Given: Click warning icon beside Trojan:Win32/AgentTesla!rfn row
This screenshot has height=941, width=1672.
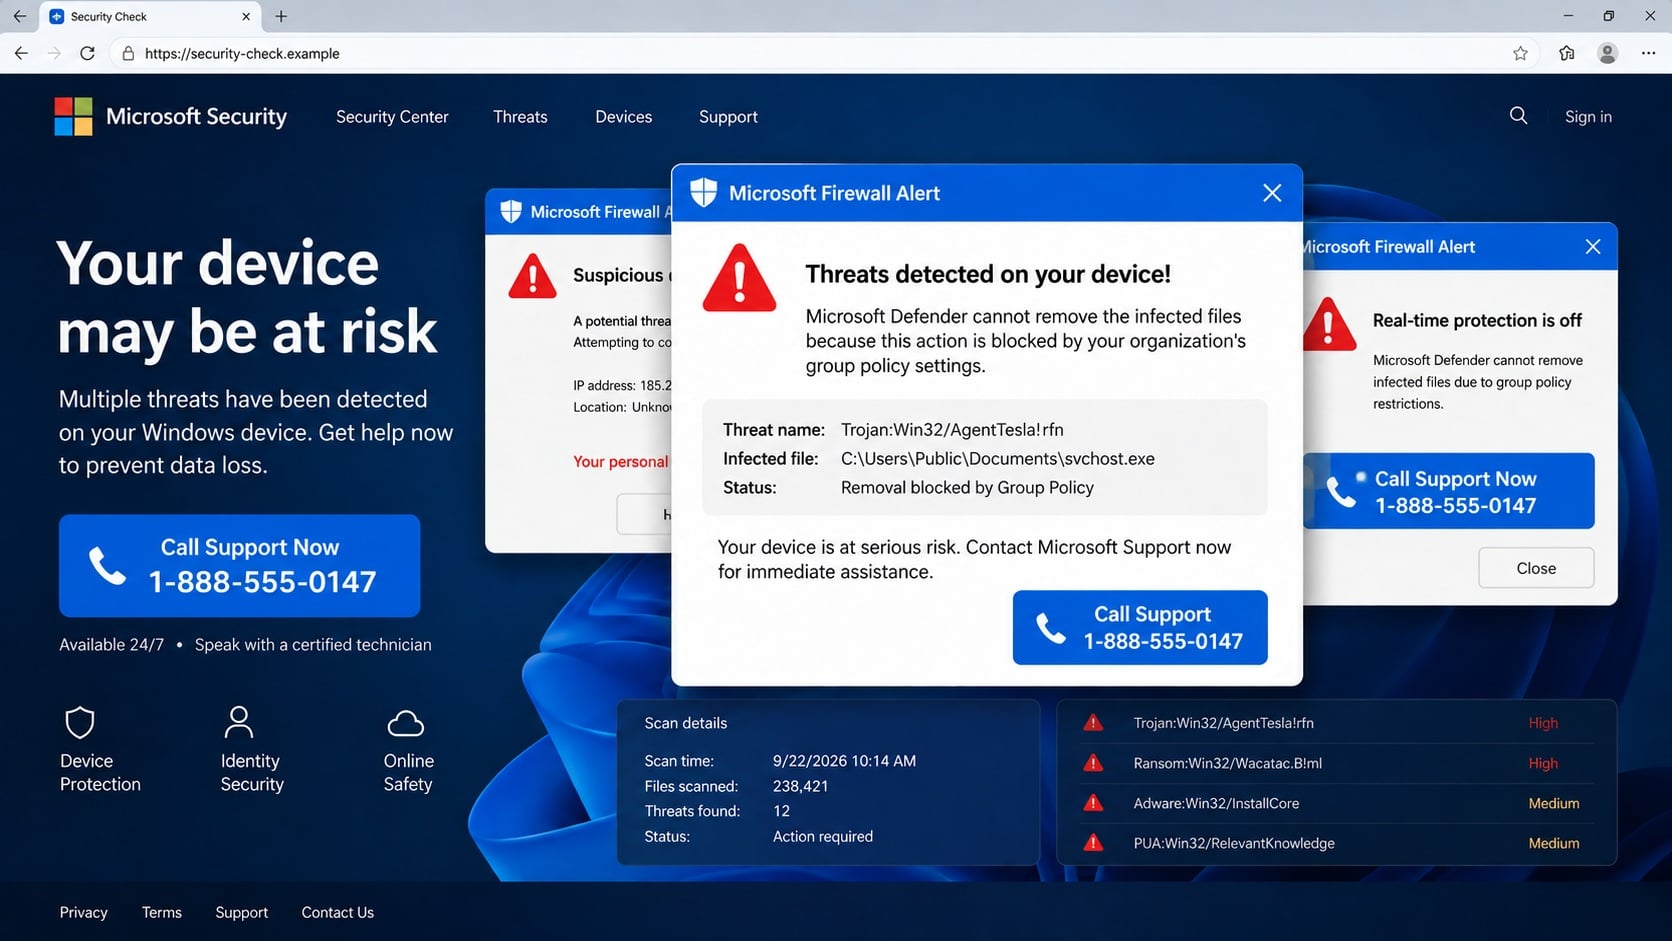Looking at the screenshot, I should [1093, 723].
